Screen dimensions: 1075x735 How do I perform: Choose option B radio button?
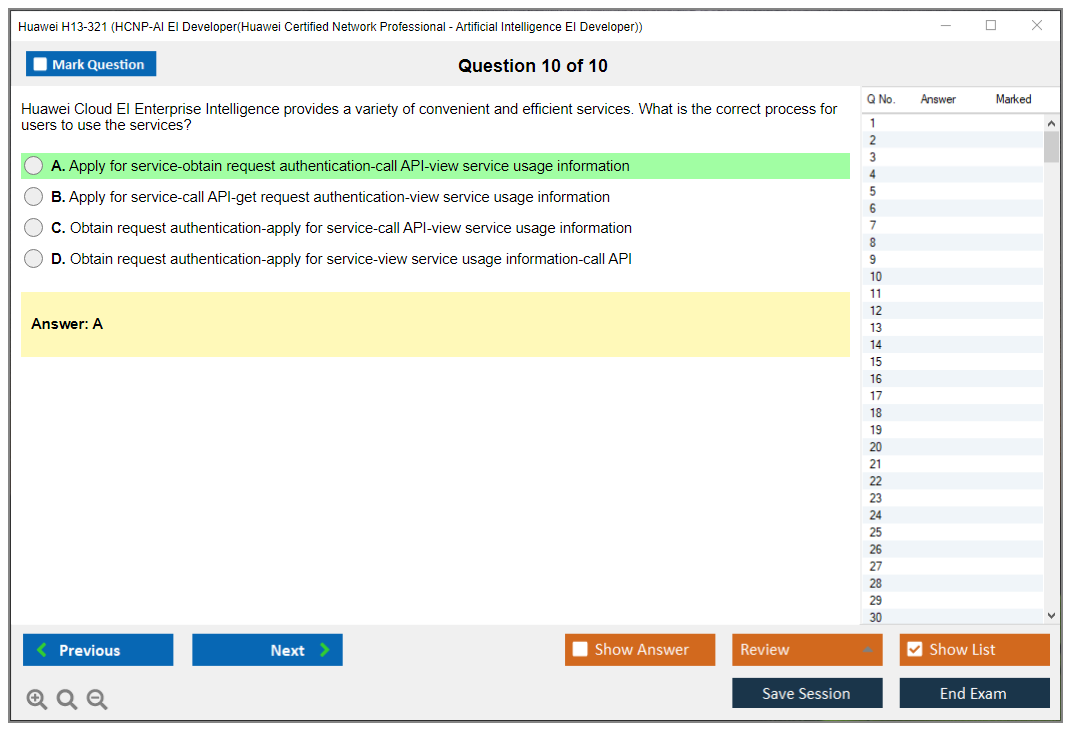[34, 197]
